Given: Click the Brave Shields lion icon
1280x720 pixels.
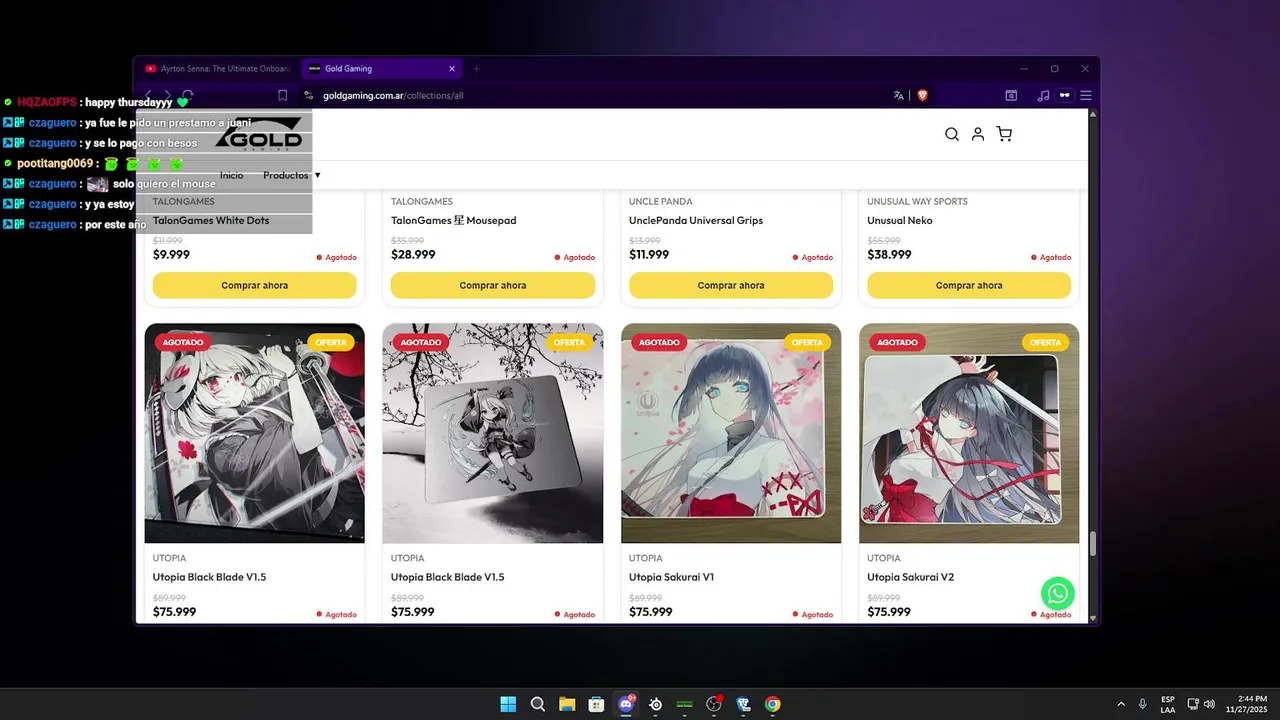Looking at the screenshot, I should (922, 96).
